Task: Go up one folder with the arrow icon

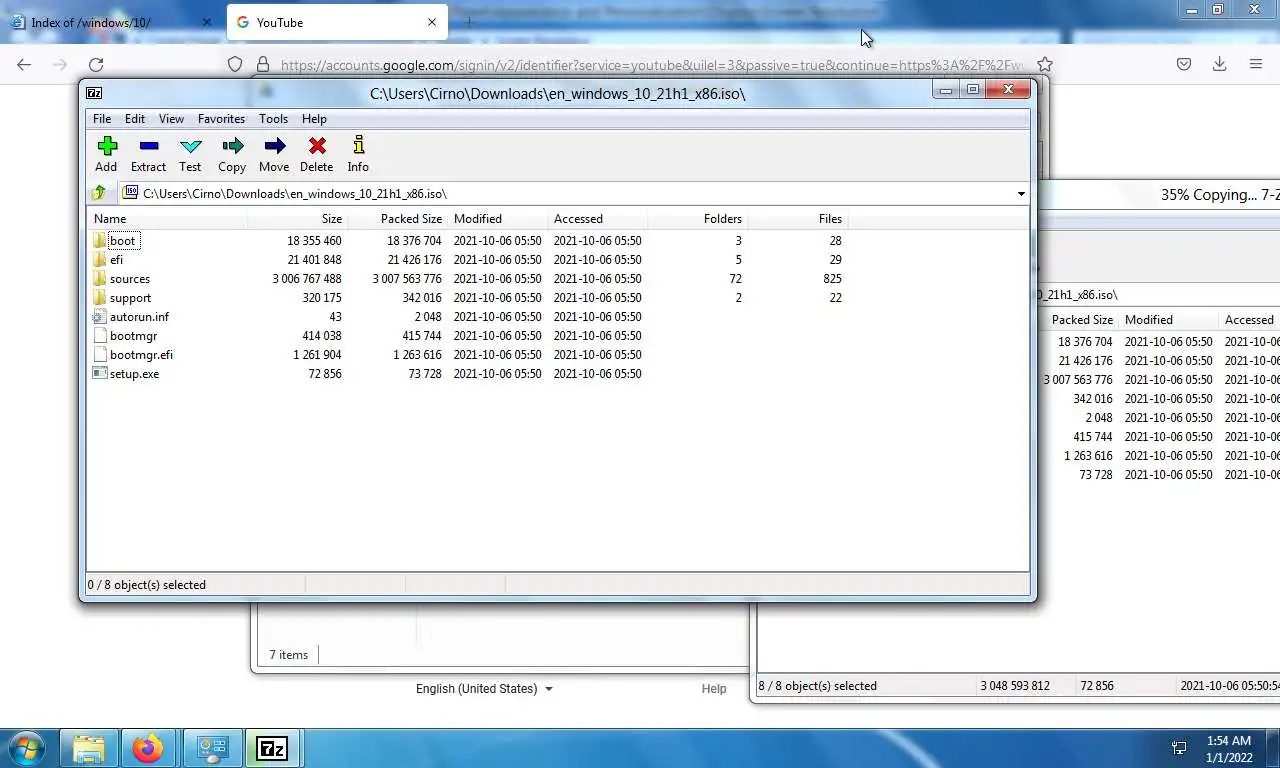Action: click(x=99, y=193)
